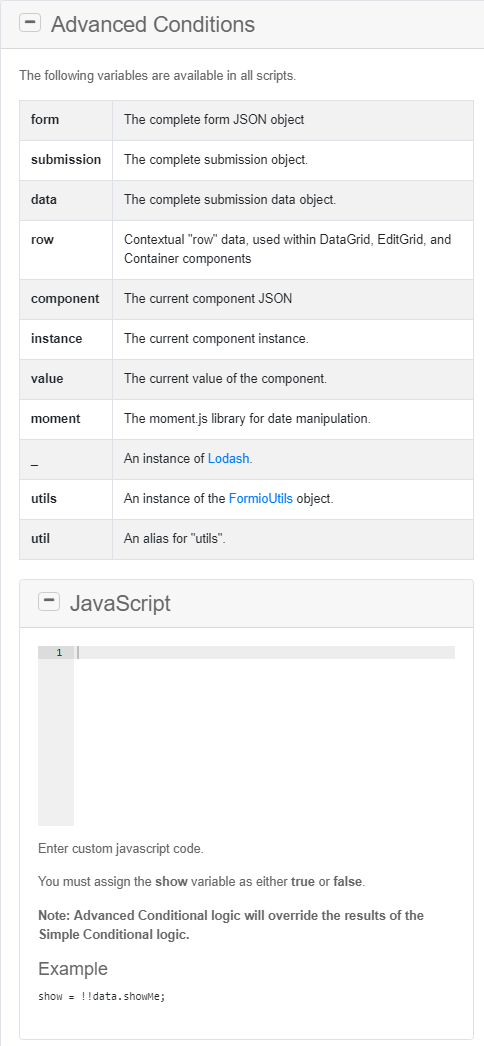Select the 'component' variable name cell
The width and height of the screenshot is (484, 1046).
66,299
